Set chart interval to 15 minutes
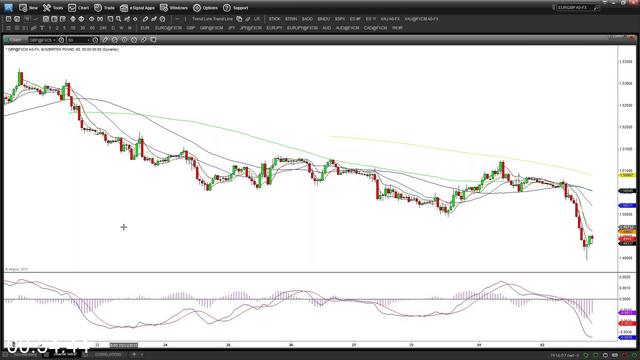 73,28
